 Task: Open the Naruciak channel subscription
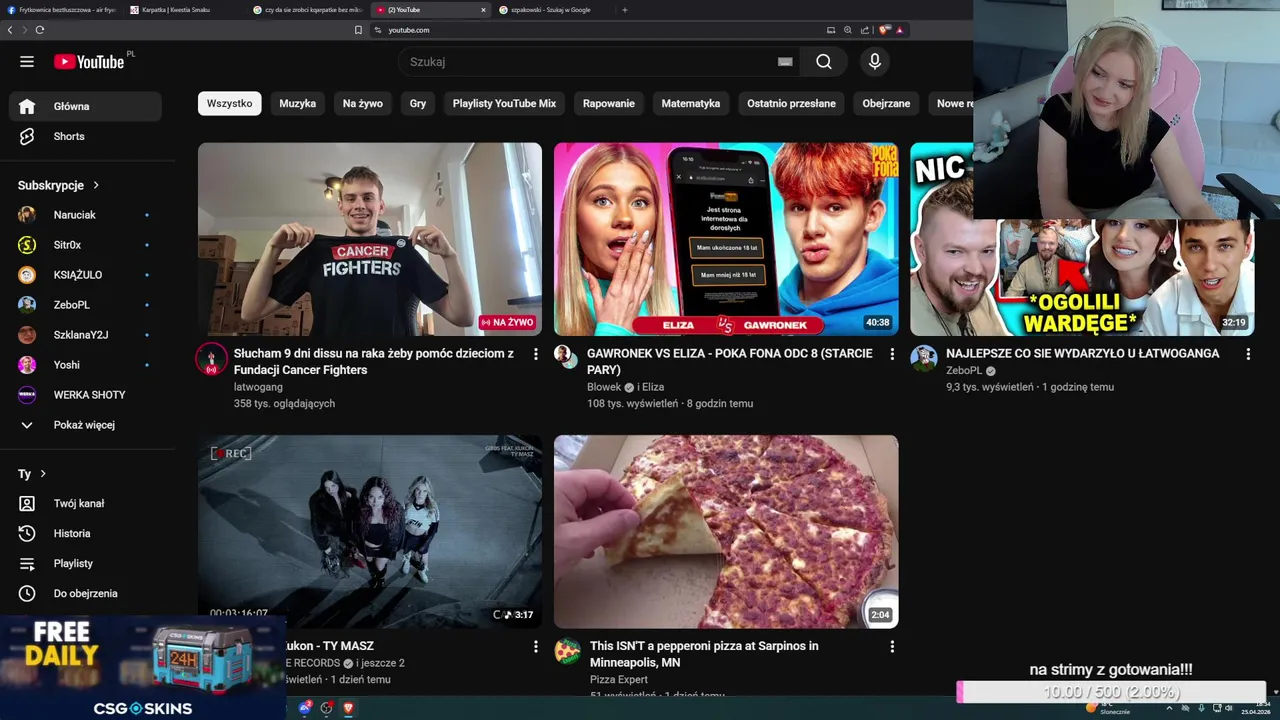85,215
